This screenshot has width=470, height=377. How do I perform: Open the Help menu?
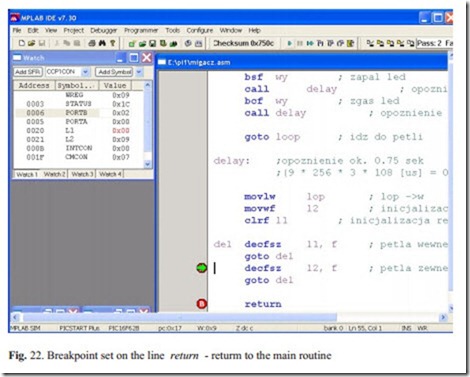(x=254, y=30)
